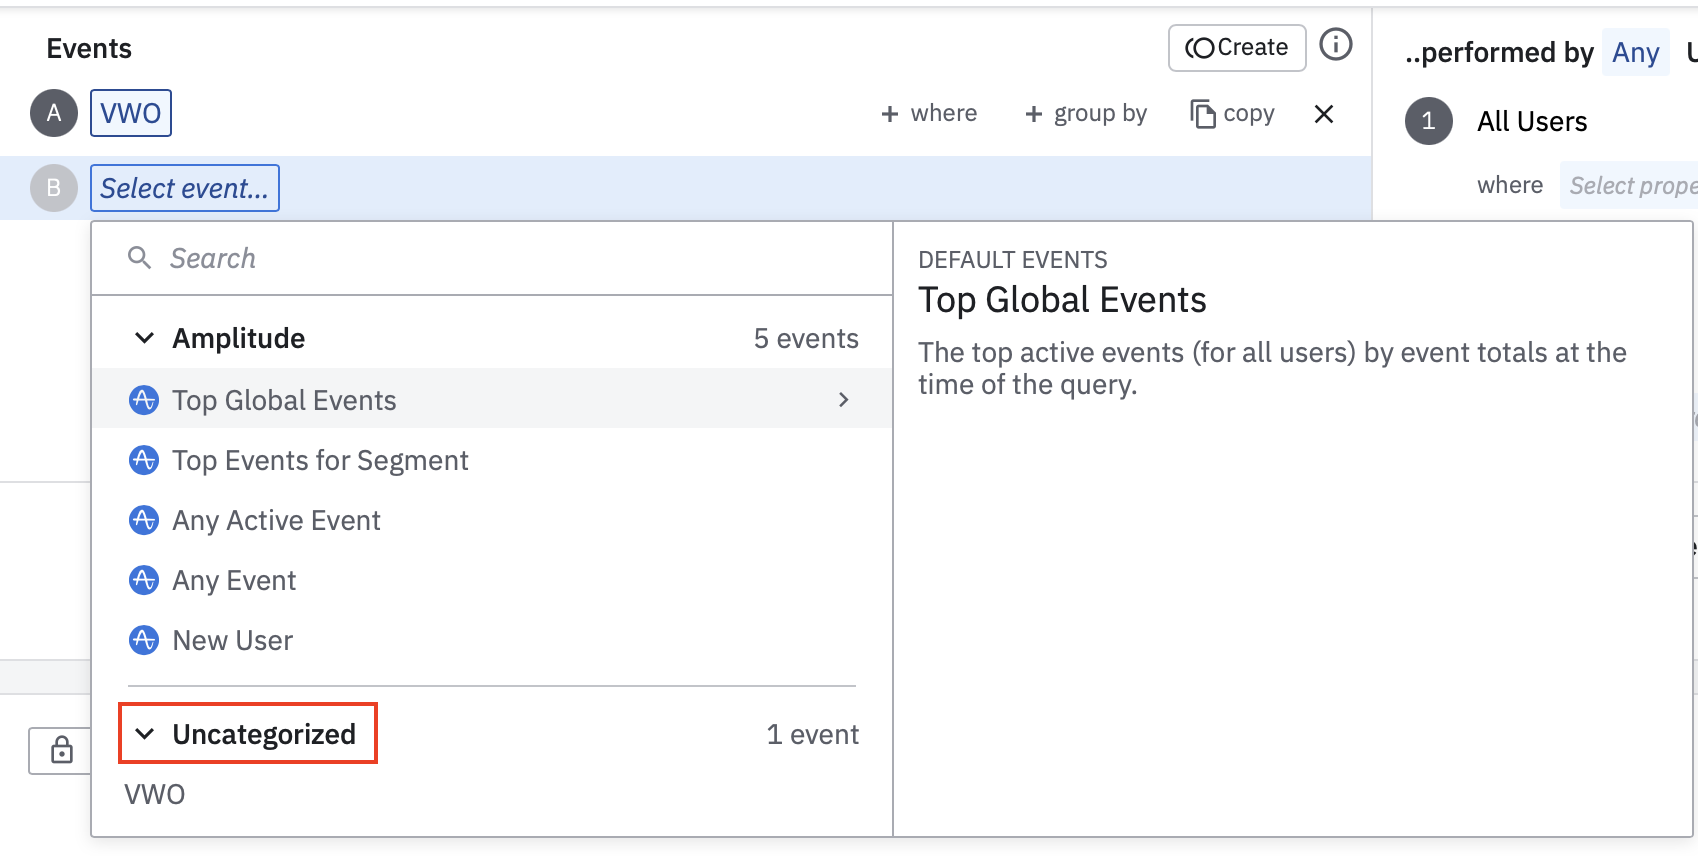Click the A event label circle

54,113
